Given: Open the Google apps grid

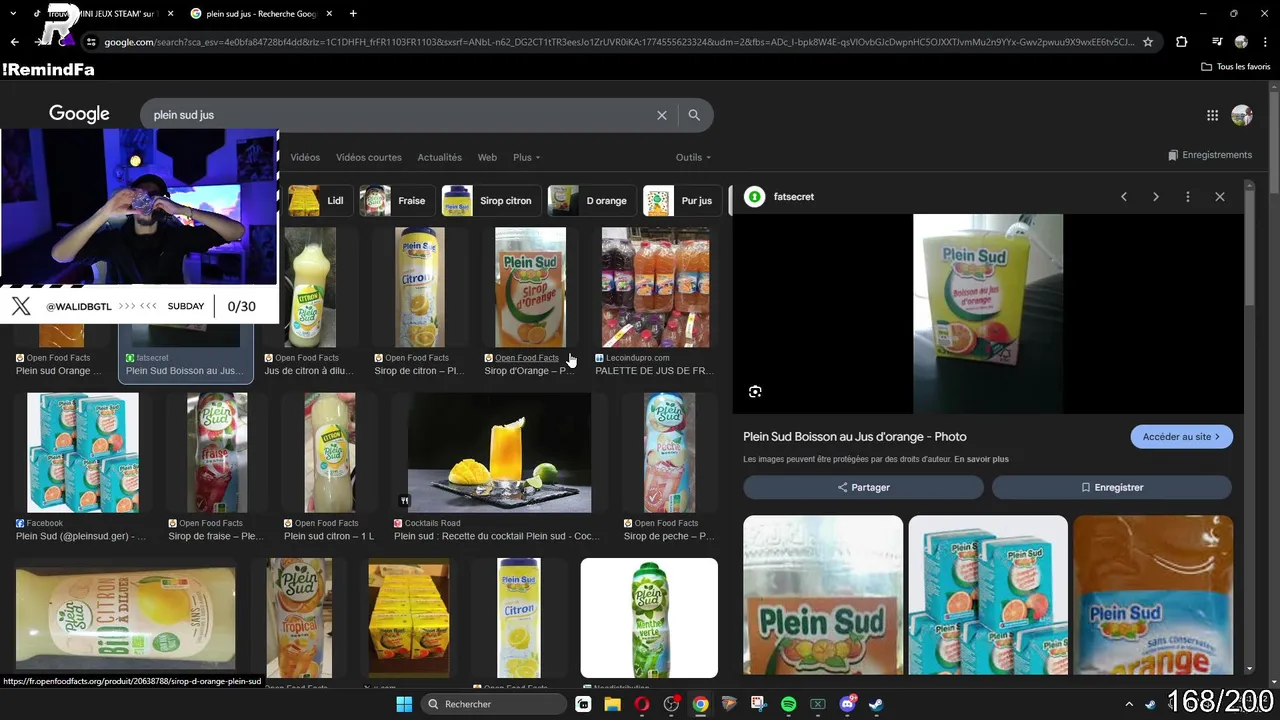Looking at the screenshot, I should click(1212, 115).
